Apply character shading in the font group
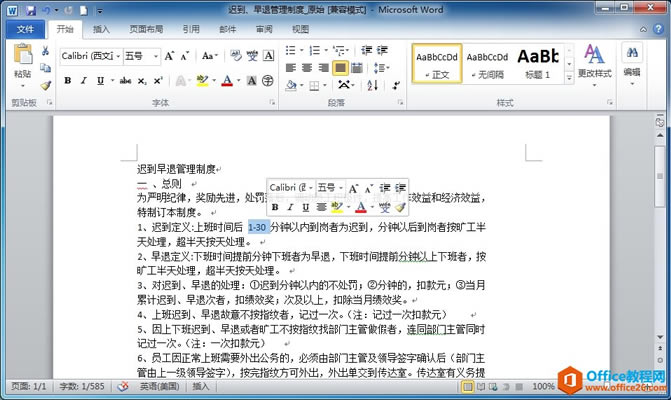671x400 pixels. click(x=252, y=80)
